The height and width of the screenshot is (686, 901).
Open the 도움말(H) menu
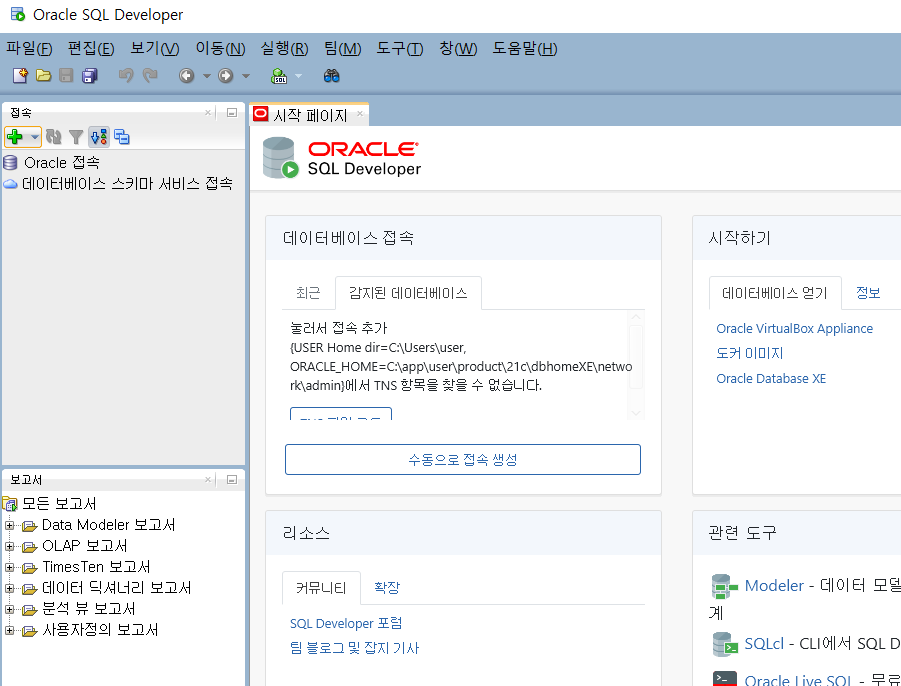coord(525,48)
